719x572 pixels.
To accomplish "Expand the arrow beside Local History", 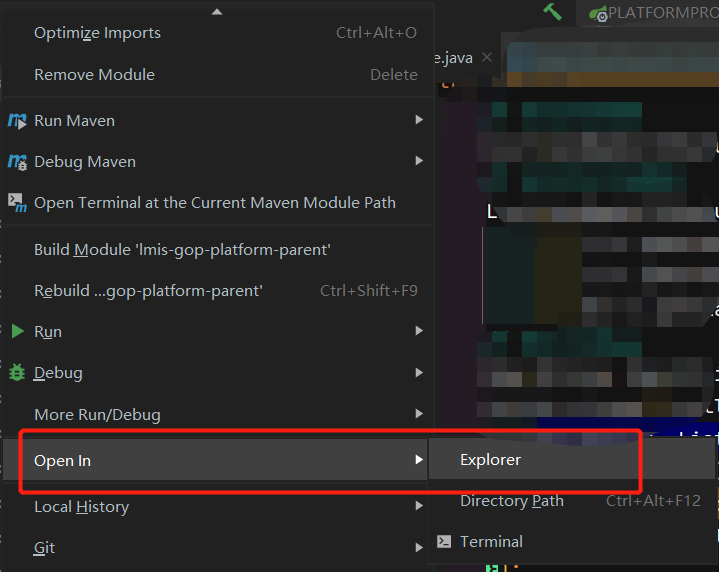I will 419,506.
